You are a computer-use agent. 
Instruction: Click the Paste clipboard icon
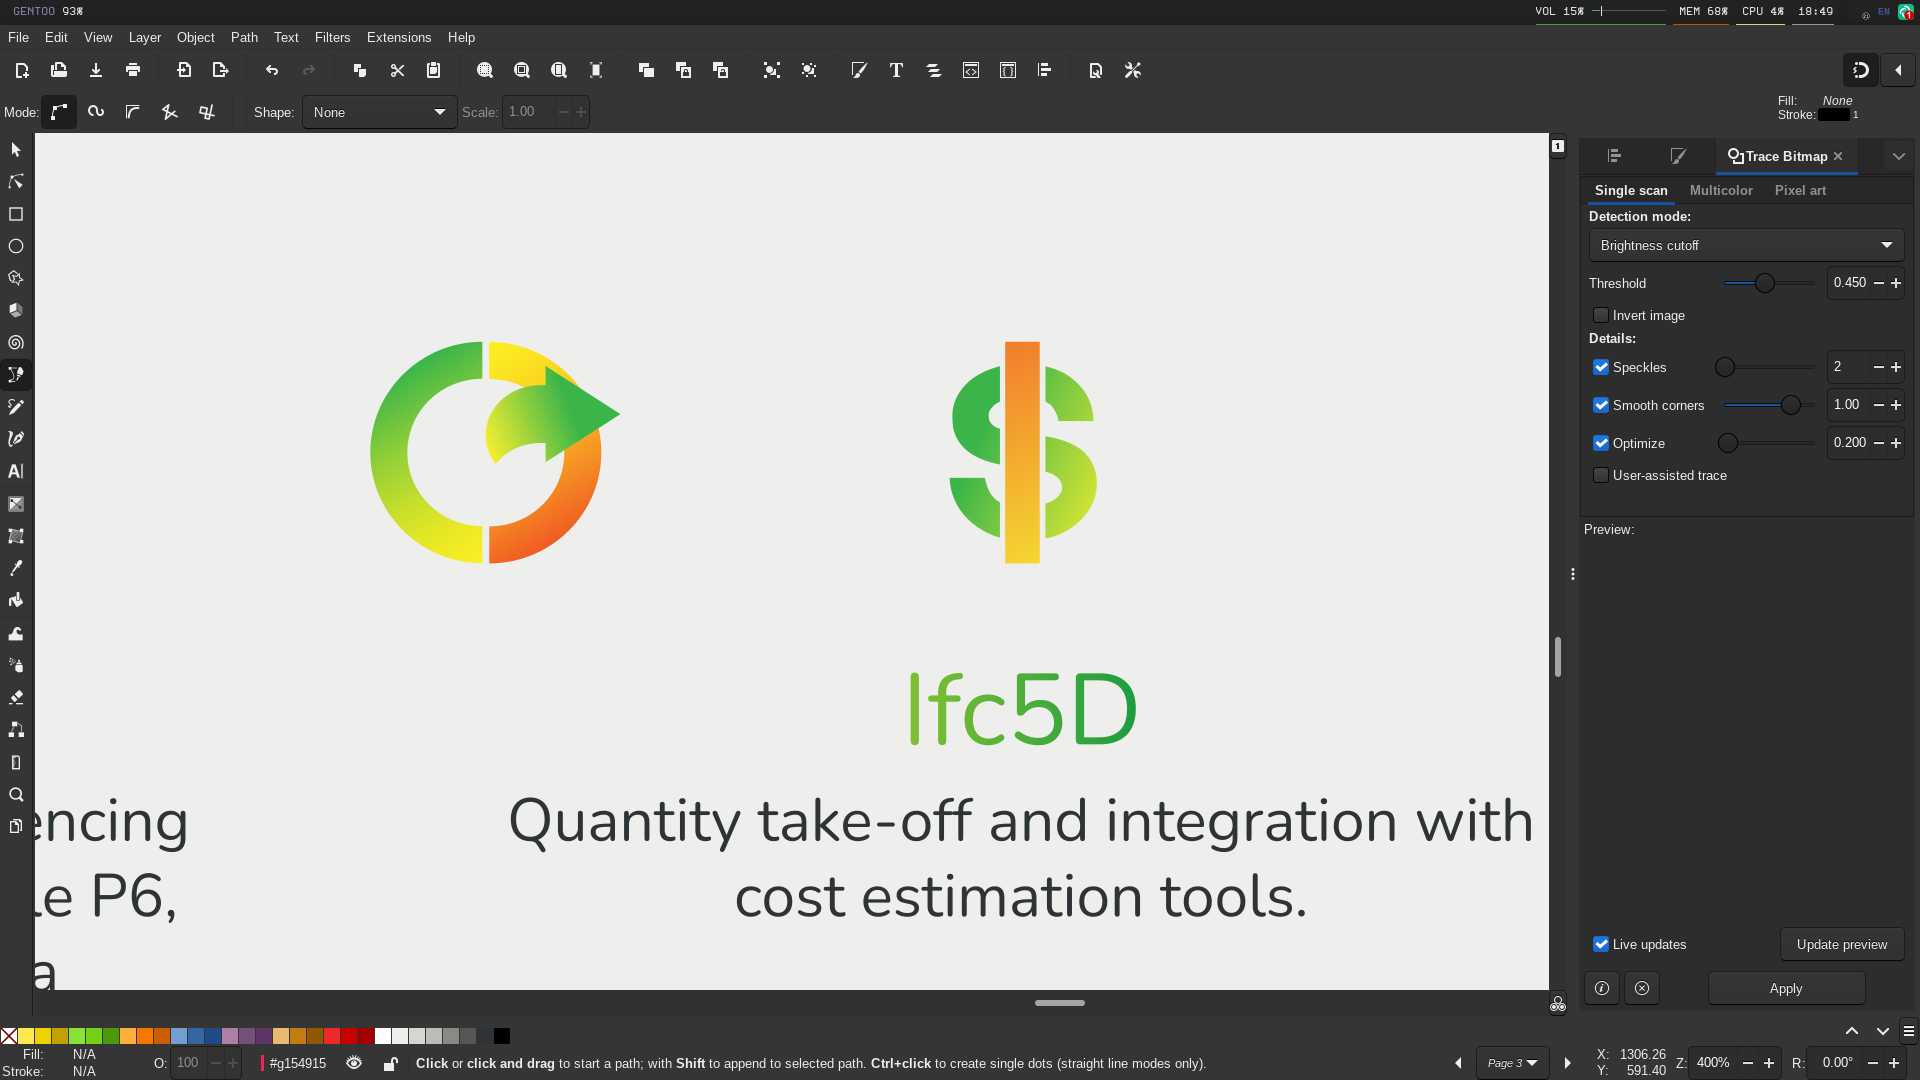tap(433, 70)
